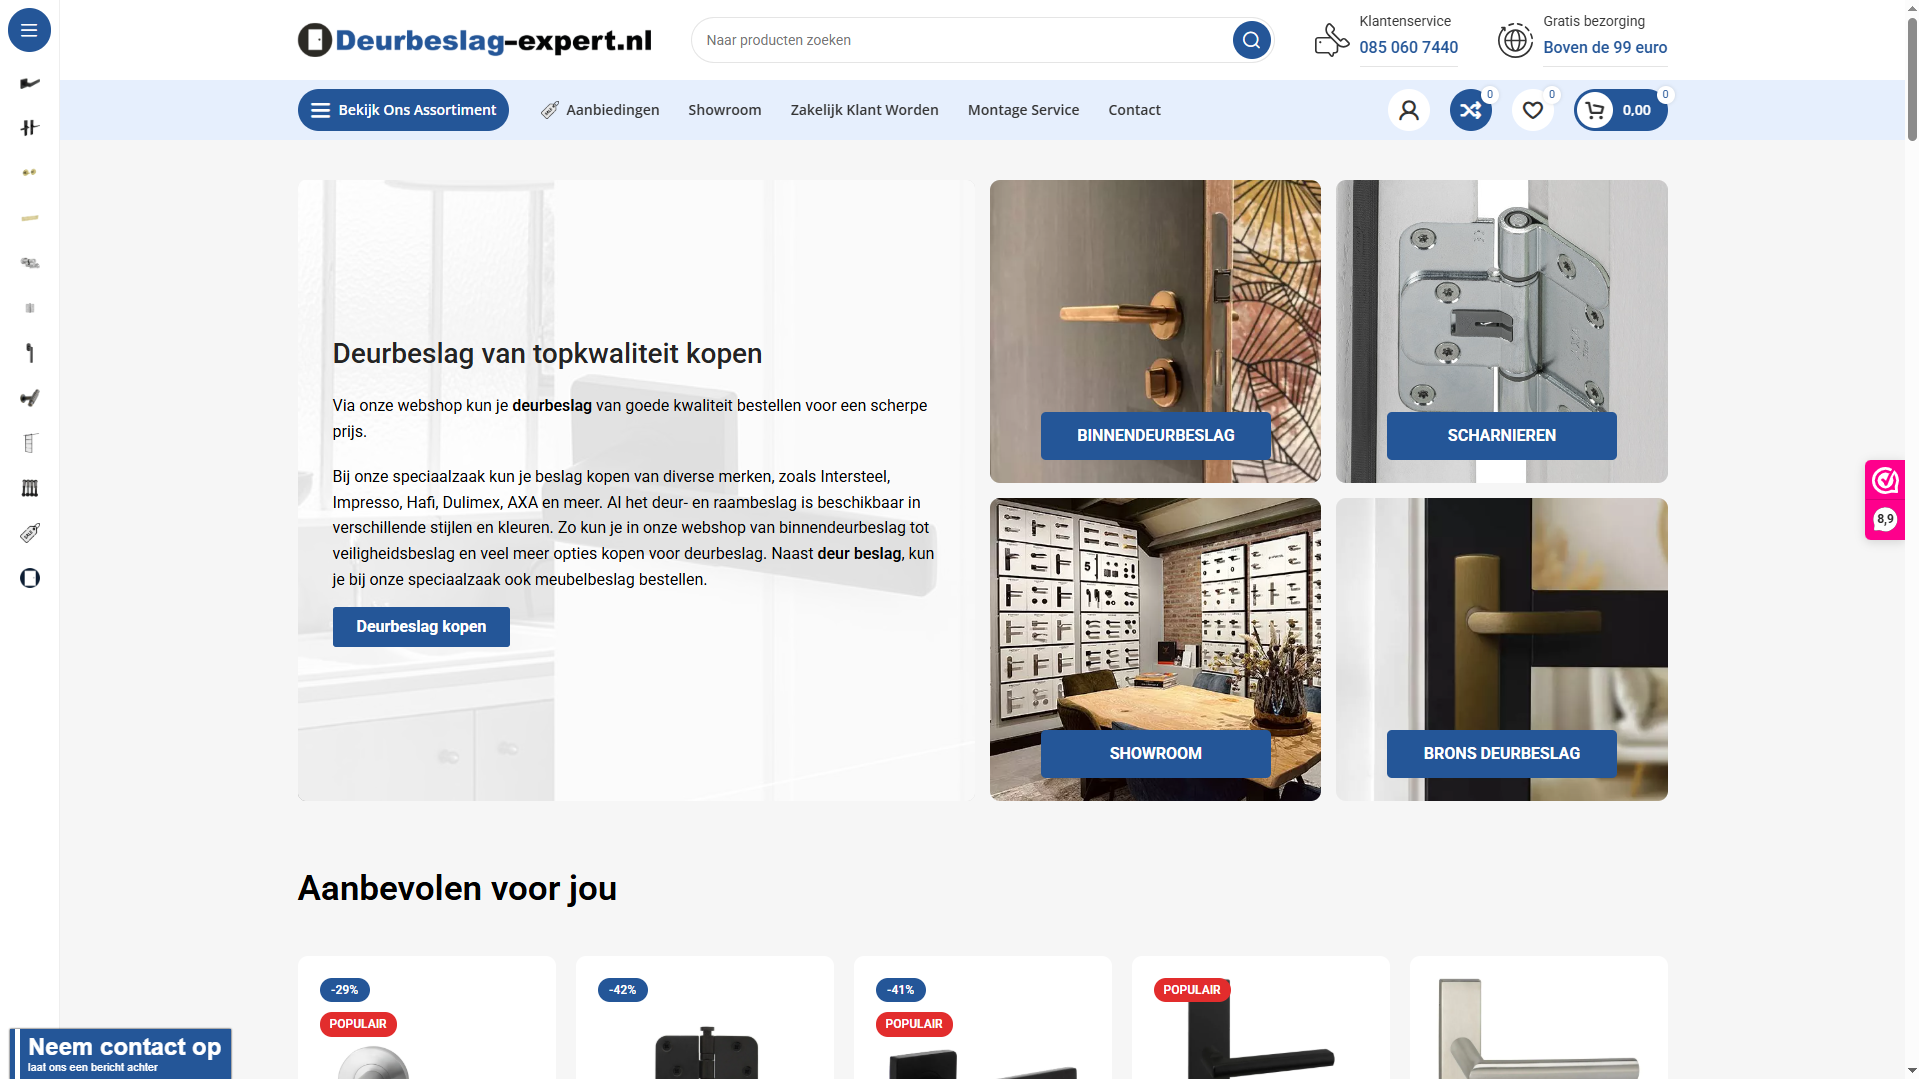Call customer service link 085 060 7440
Image resolution: width=1919 pixels, height=1079 pixels.
point(1408,47)
